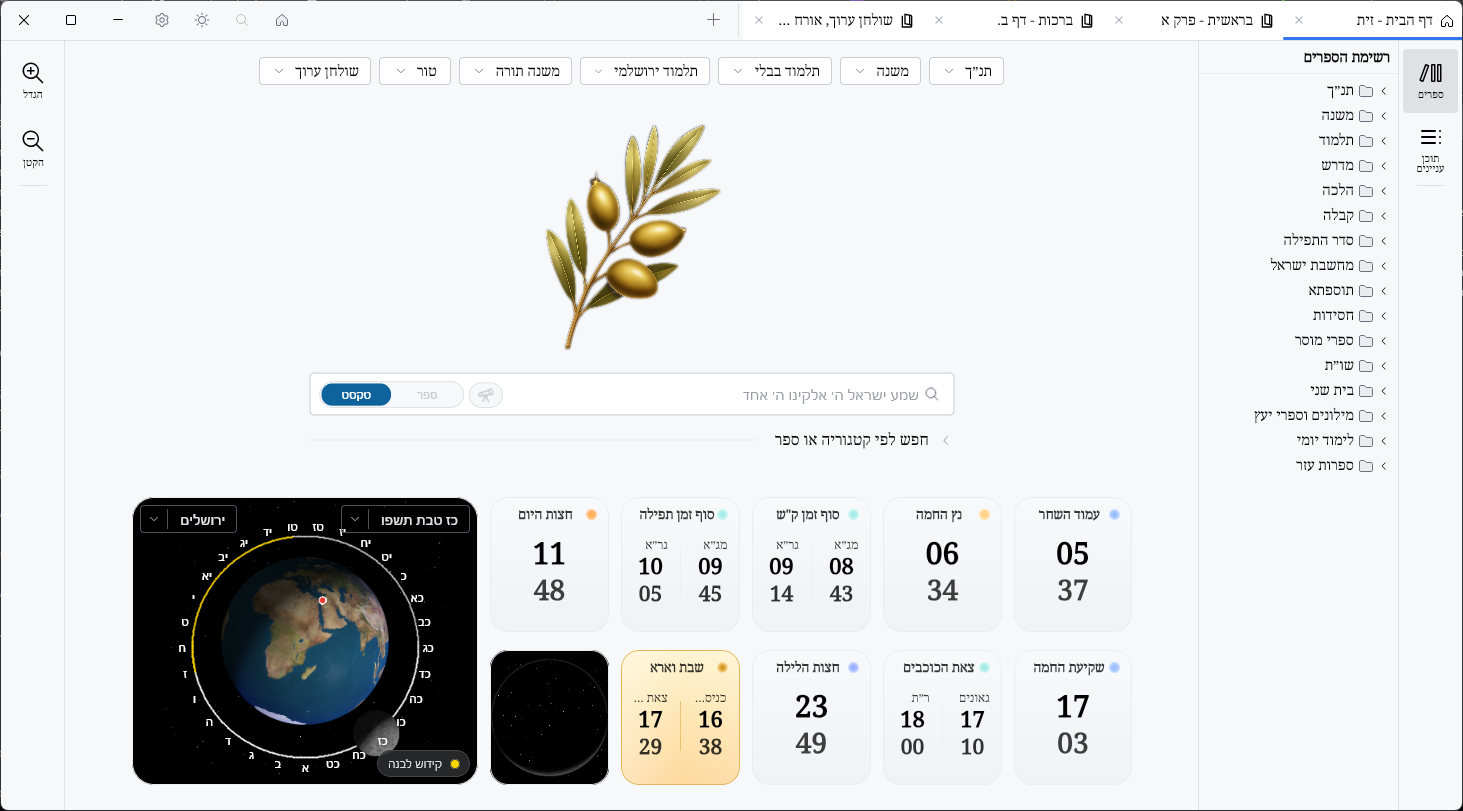Close the ברכות - דף ב. tab

point(938,20)
